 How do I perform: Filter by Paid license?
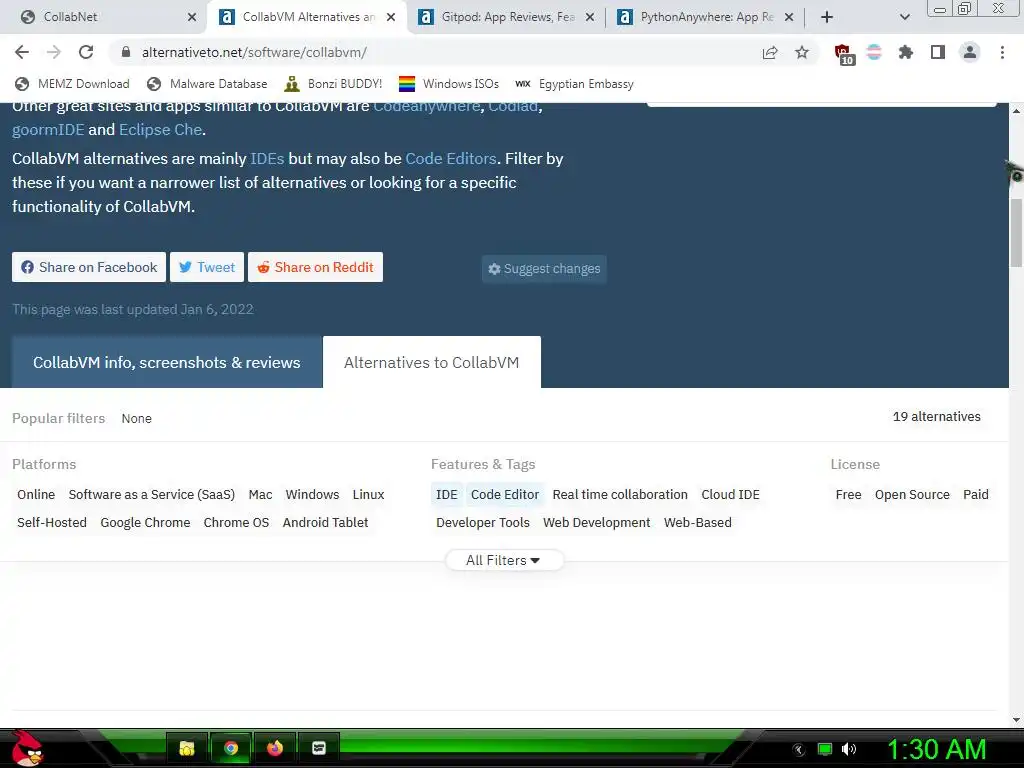coord(976,494)
